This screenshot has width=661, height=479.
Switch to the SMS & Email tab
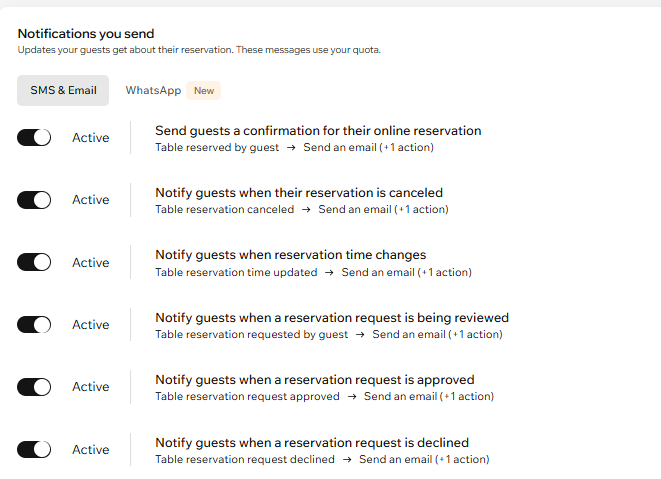[x=63, y=91]
